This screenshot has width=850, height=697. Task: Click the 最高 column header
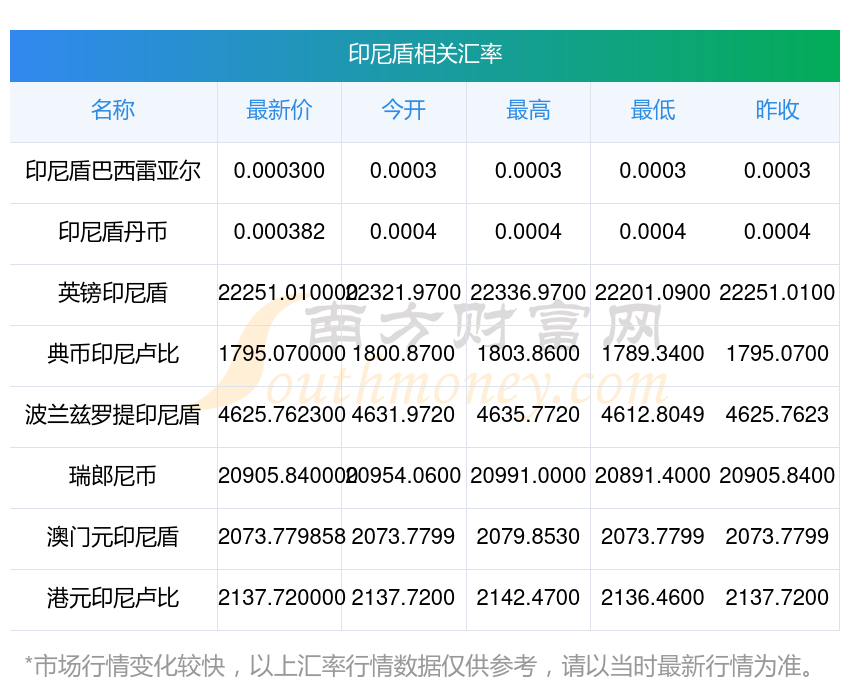pyautogui.click(x=528, y=110)
